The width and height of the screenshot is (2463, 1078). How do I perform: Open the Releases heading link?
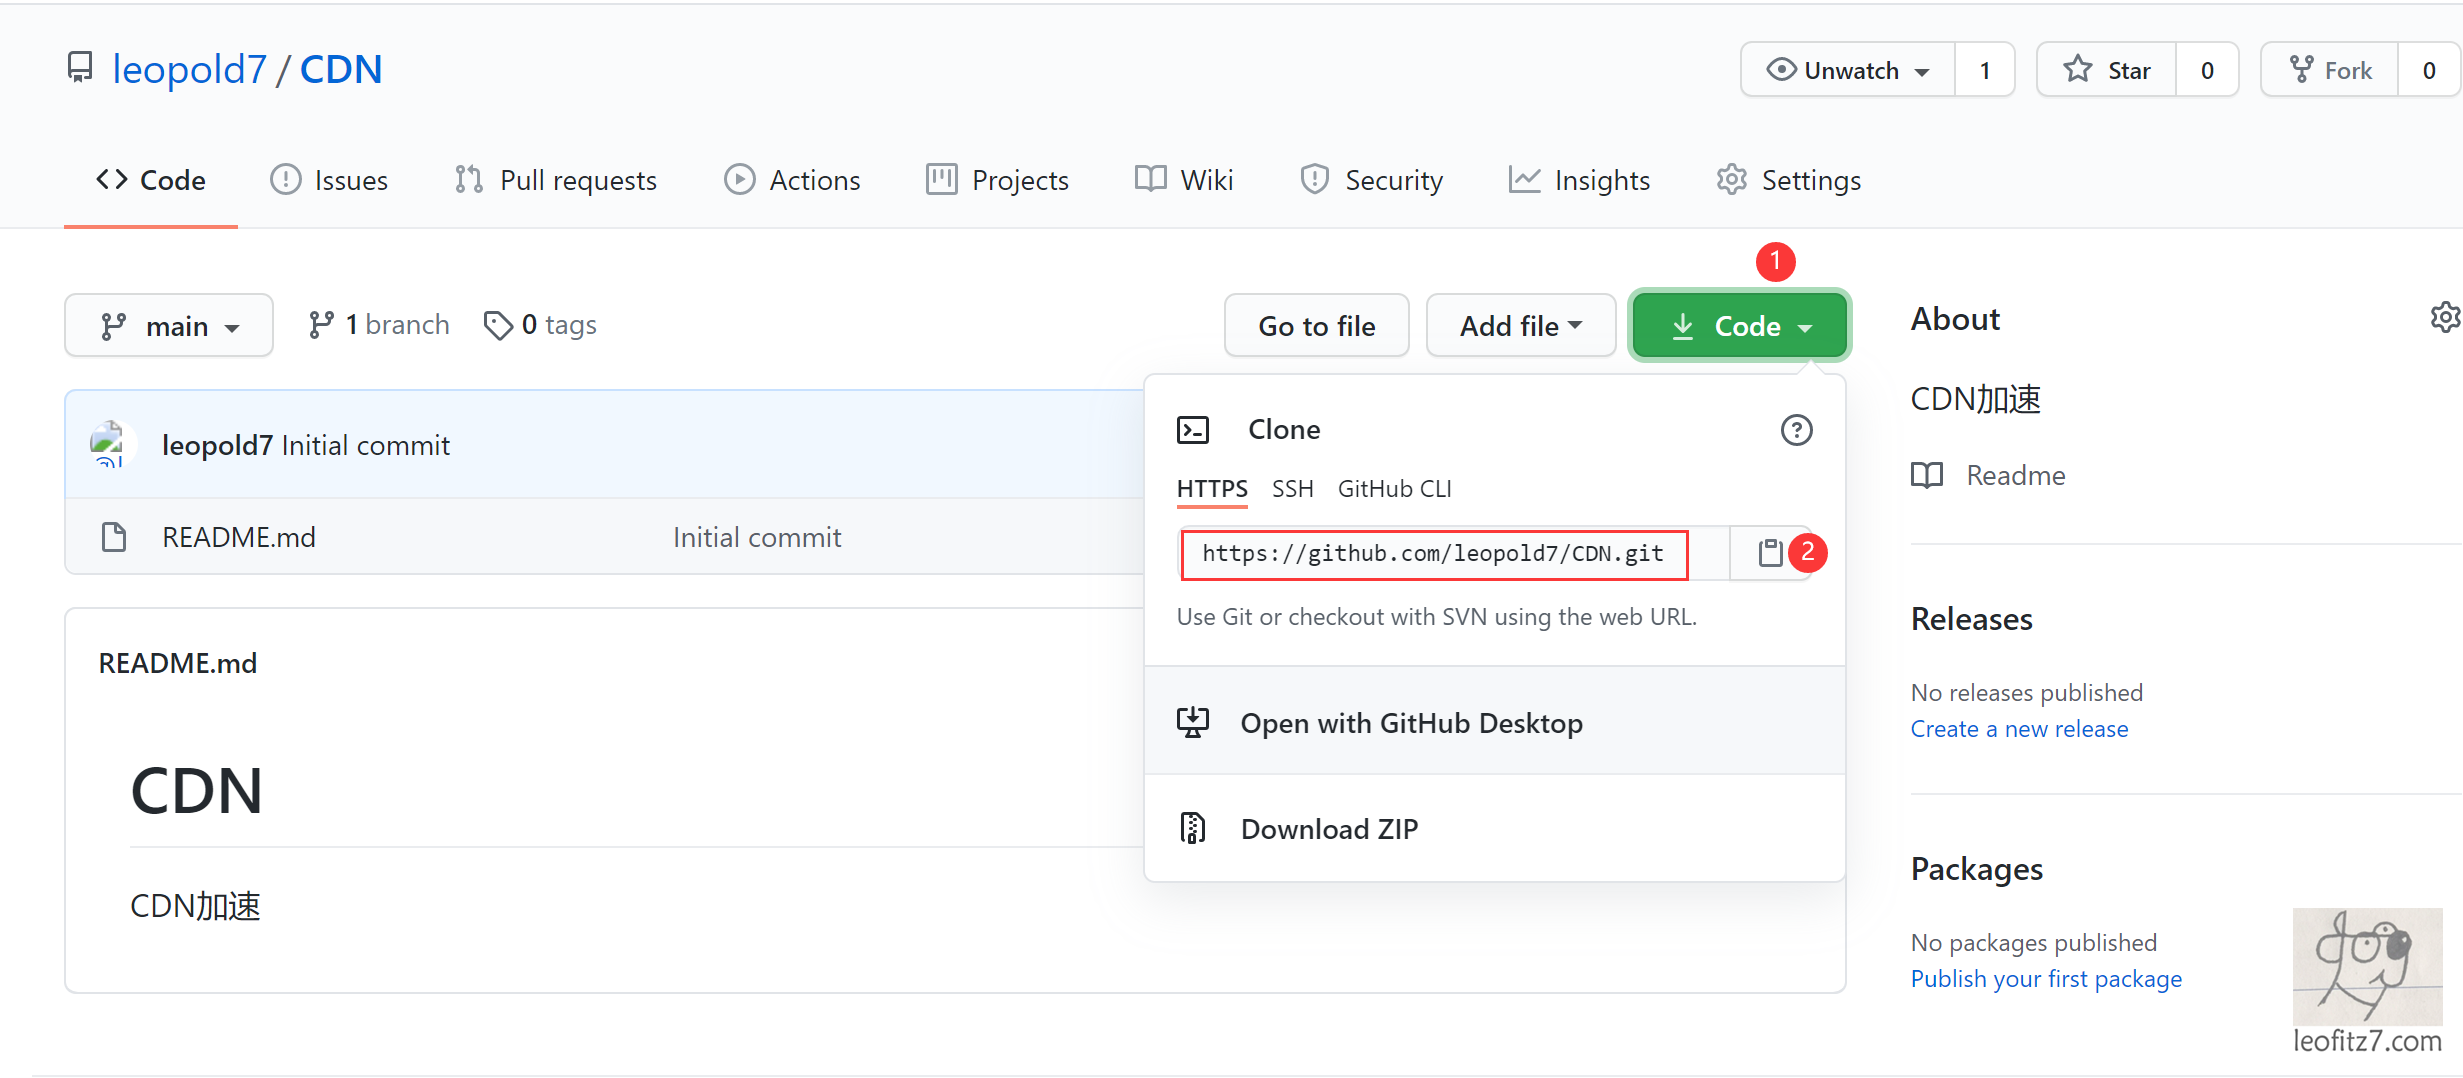pyautogui.click(x=1972, y=619)
